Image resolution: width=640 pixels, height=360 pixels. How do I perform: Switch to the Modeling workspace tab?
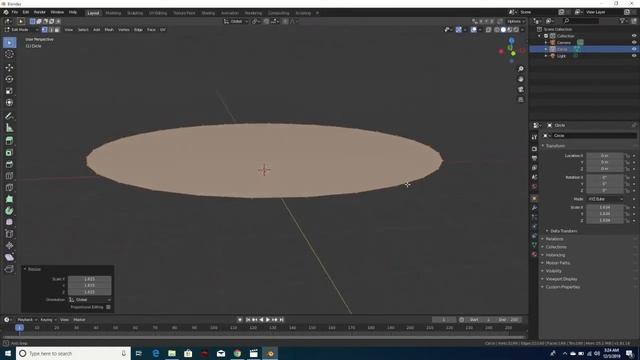(x=113, y=13)
